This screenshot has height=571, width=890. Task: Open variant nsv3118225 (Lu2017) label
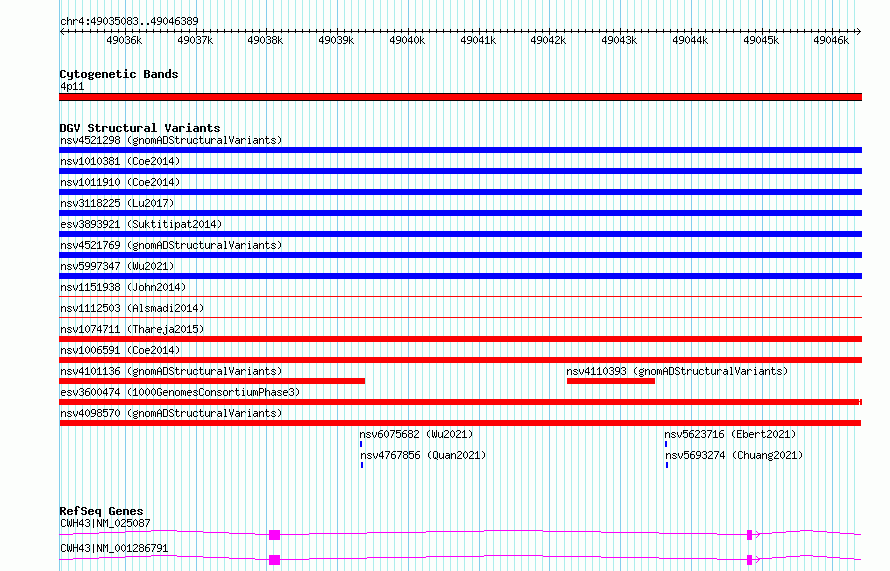117,203
